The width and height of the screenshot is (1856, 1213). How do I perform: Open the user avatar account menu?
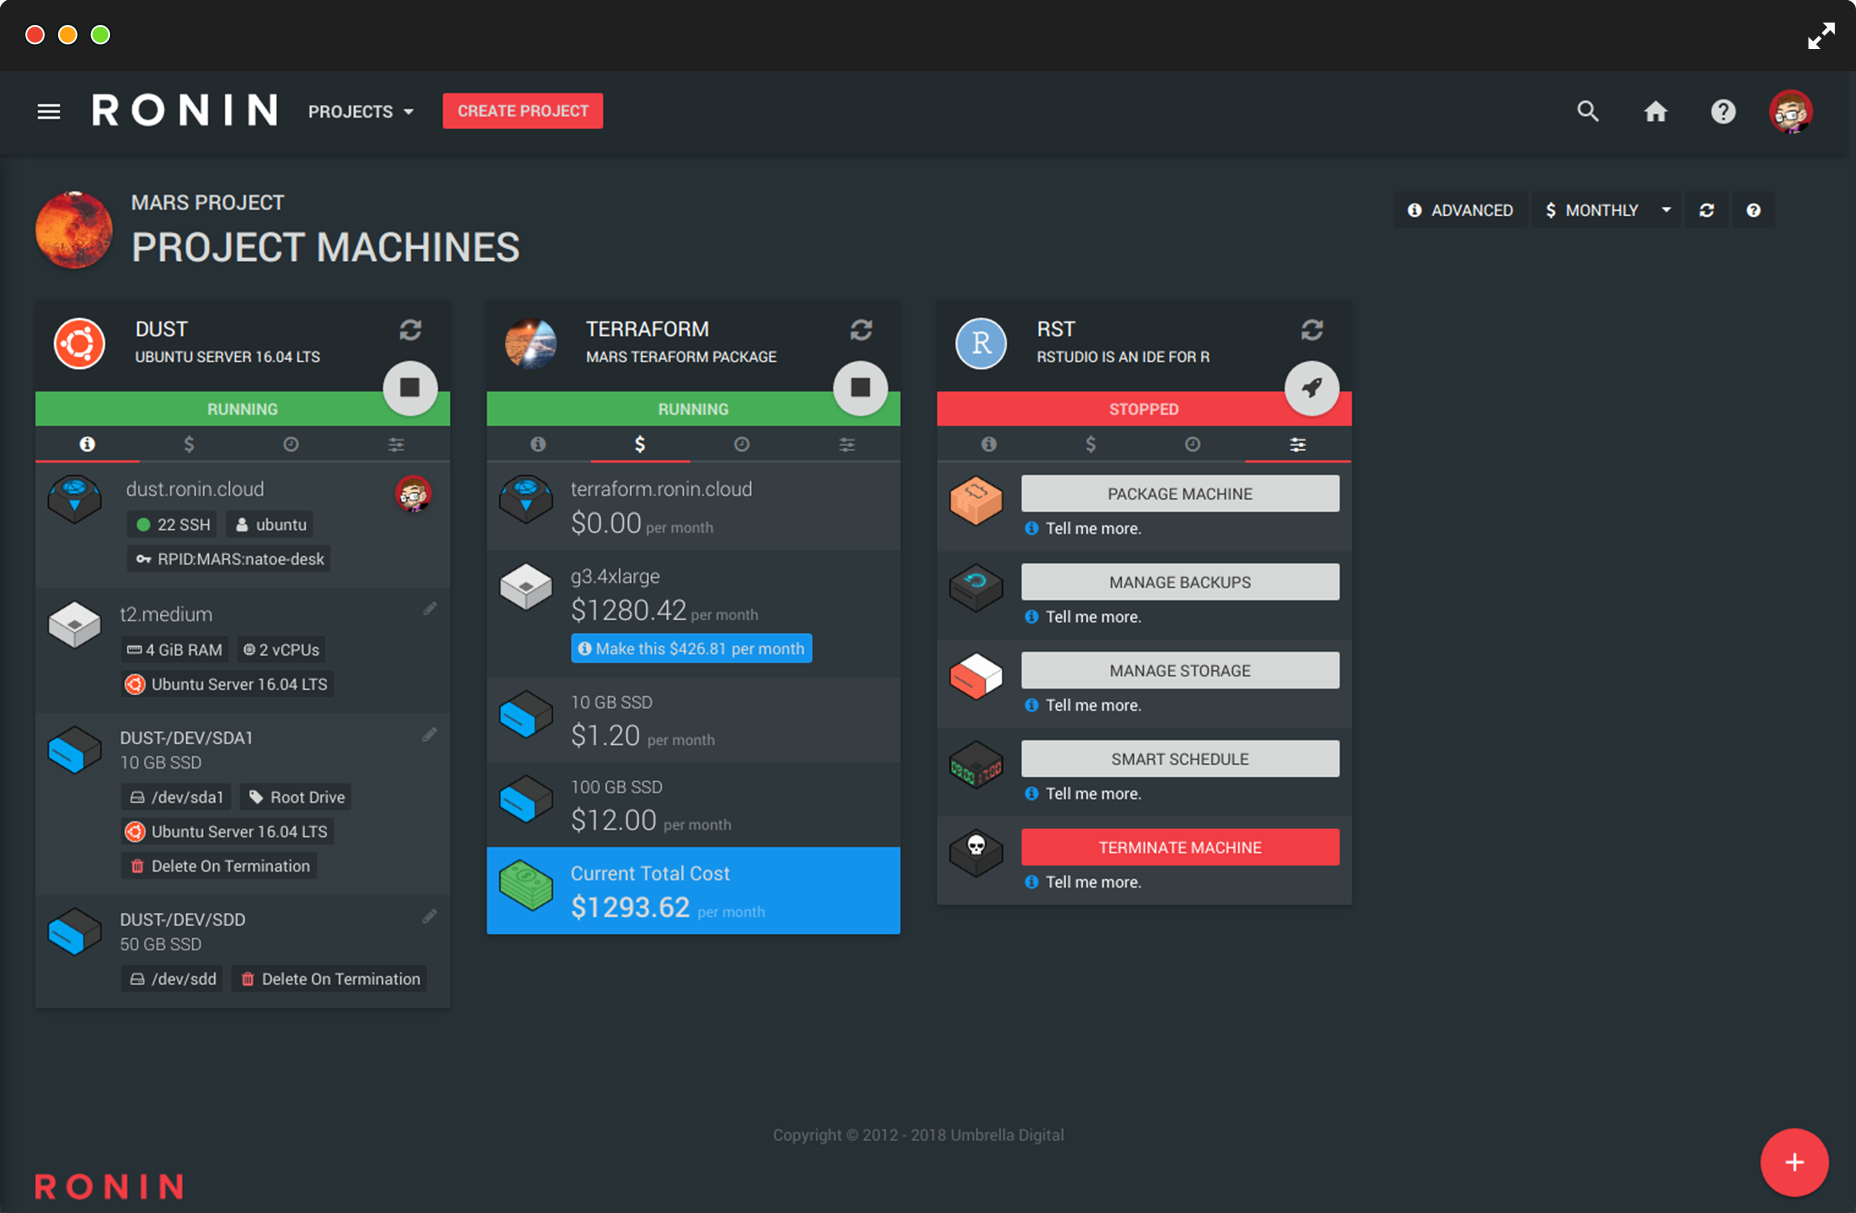(1790, 111)
